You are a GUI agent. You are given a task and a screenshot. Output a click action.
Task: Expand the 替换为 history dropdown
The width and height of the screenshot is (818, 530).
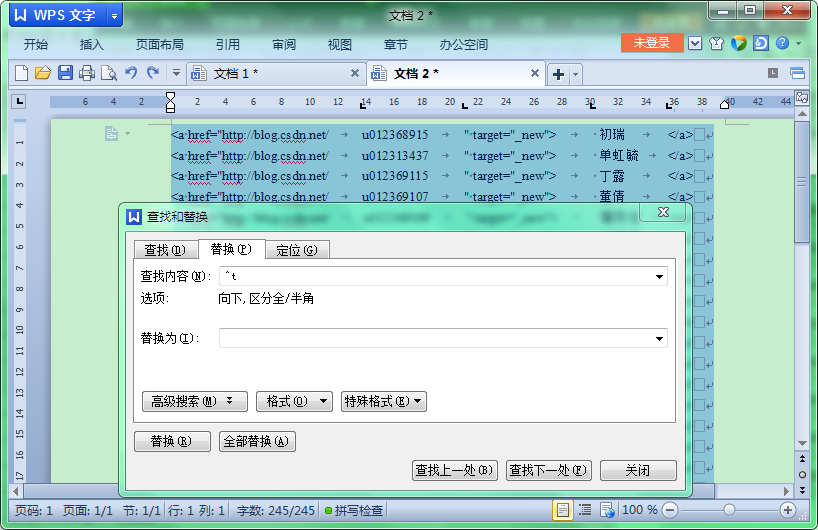click(x=659, y=339)
